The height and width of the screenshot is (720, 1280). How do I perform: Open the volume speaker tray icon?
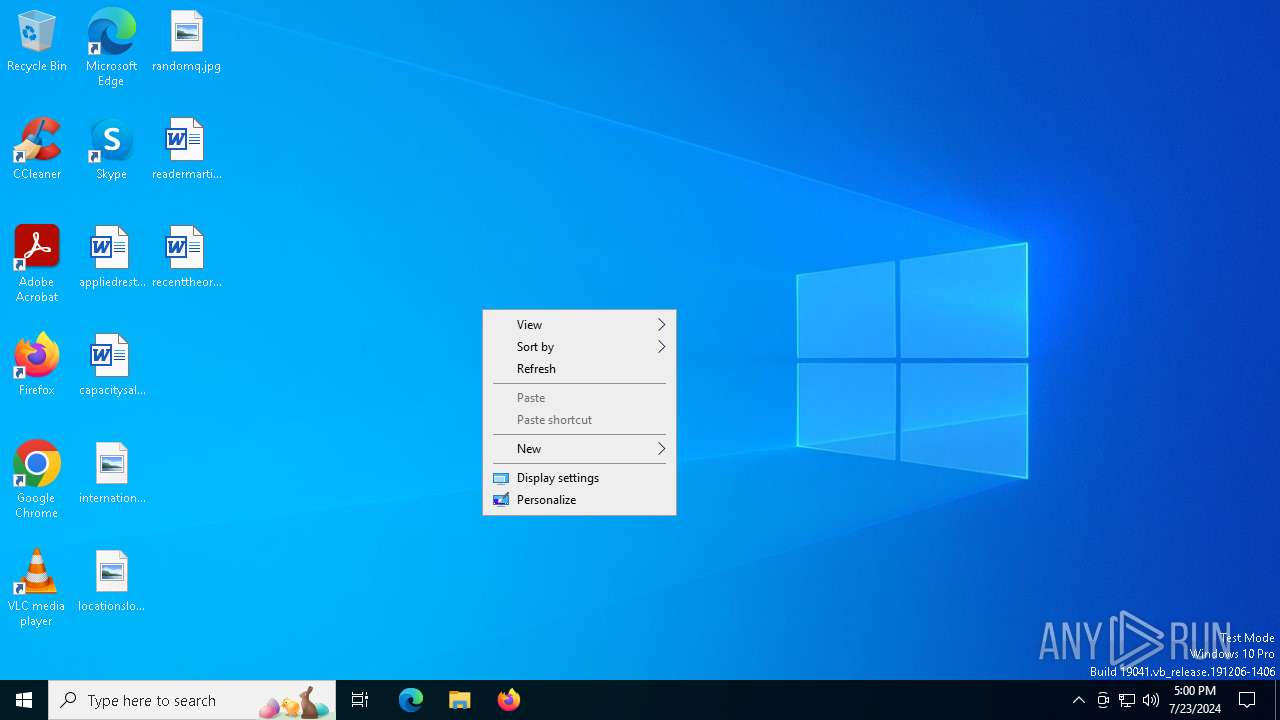pyautogui.click(x=1151, y=700)
